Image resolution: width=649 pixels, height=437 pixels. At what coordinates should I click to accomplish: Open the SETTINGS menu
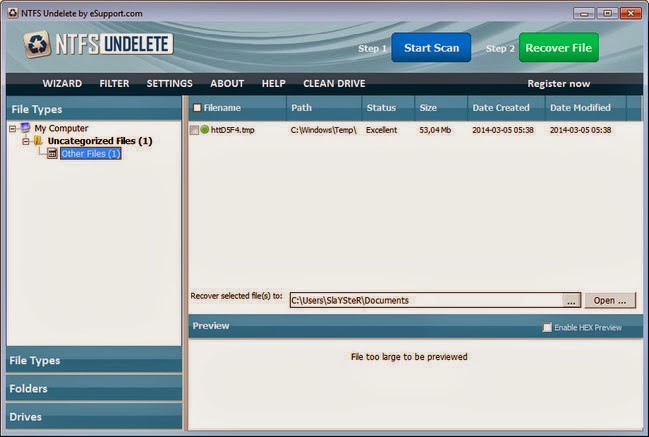(169, 84)
